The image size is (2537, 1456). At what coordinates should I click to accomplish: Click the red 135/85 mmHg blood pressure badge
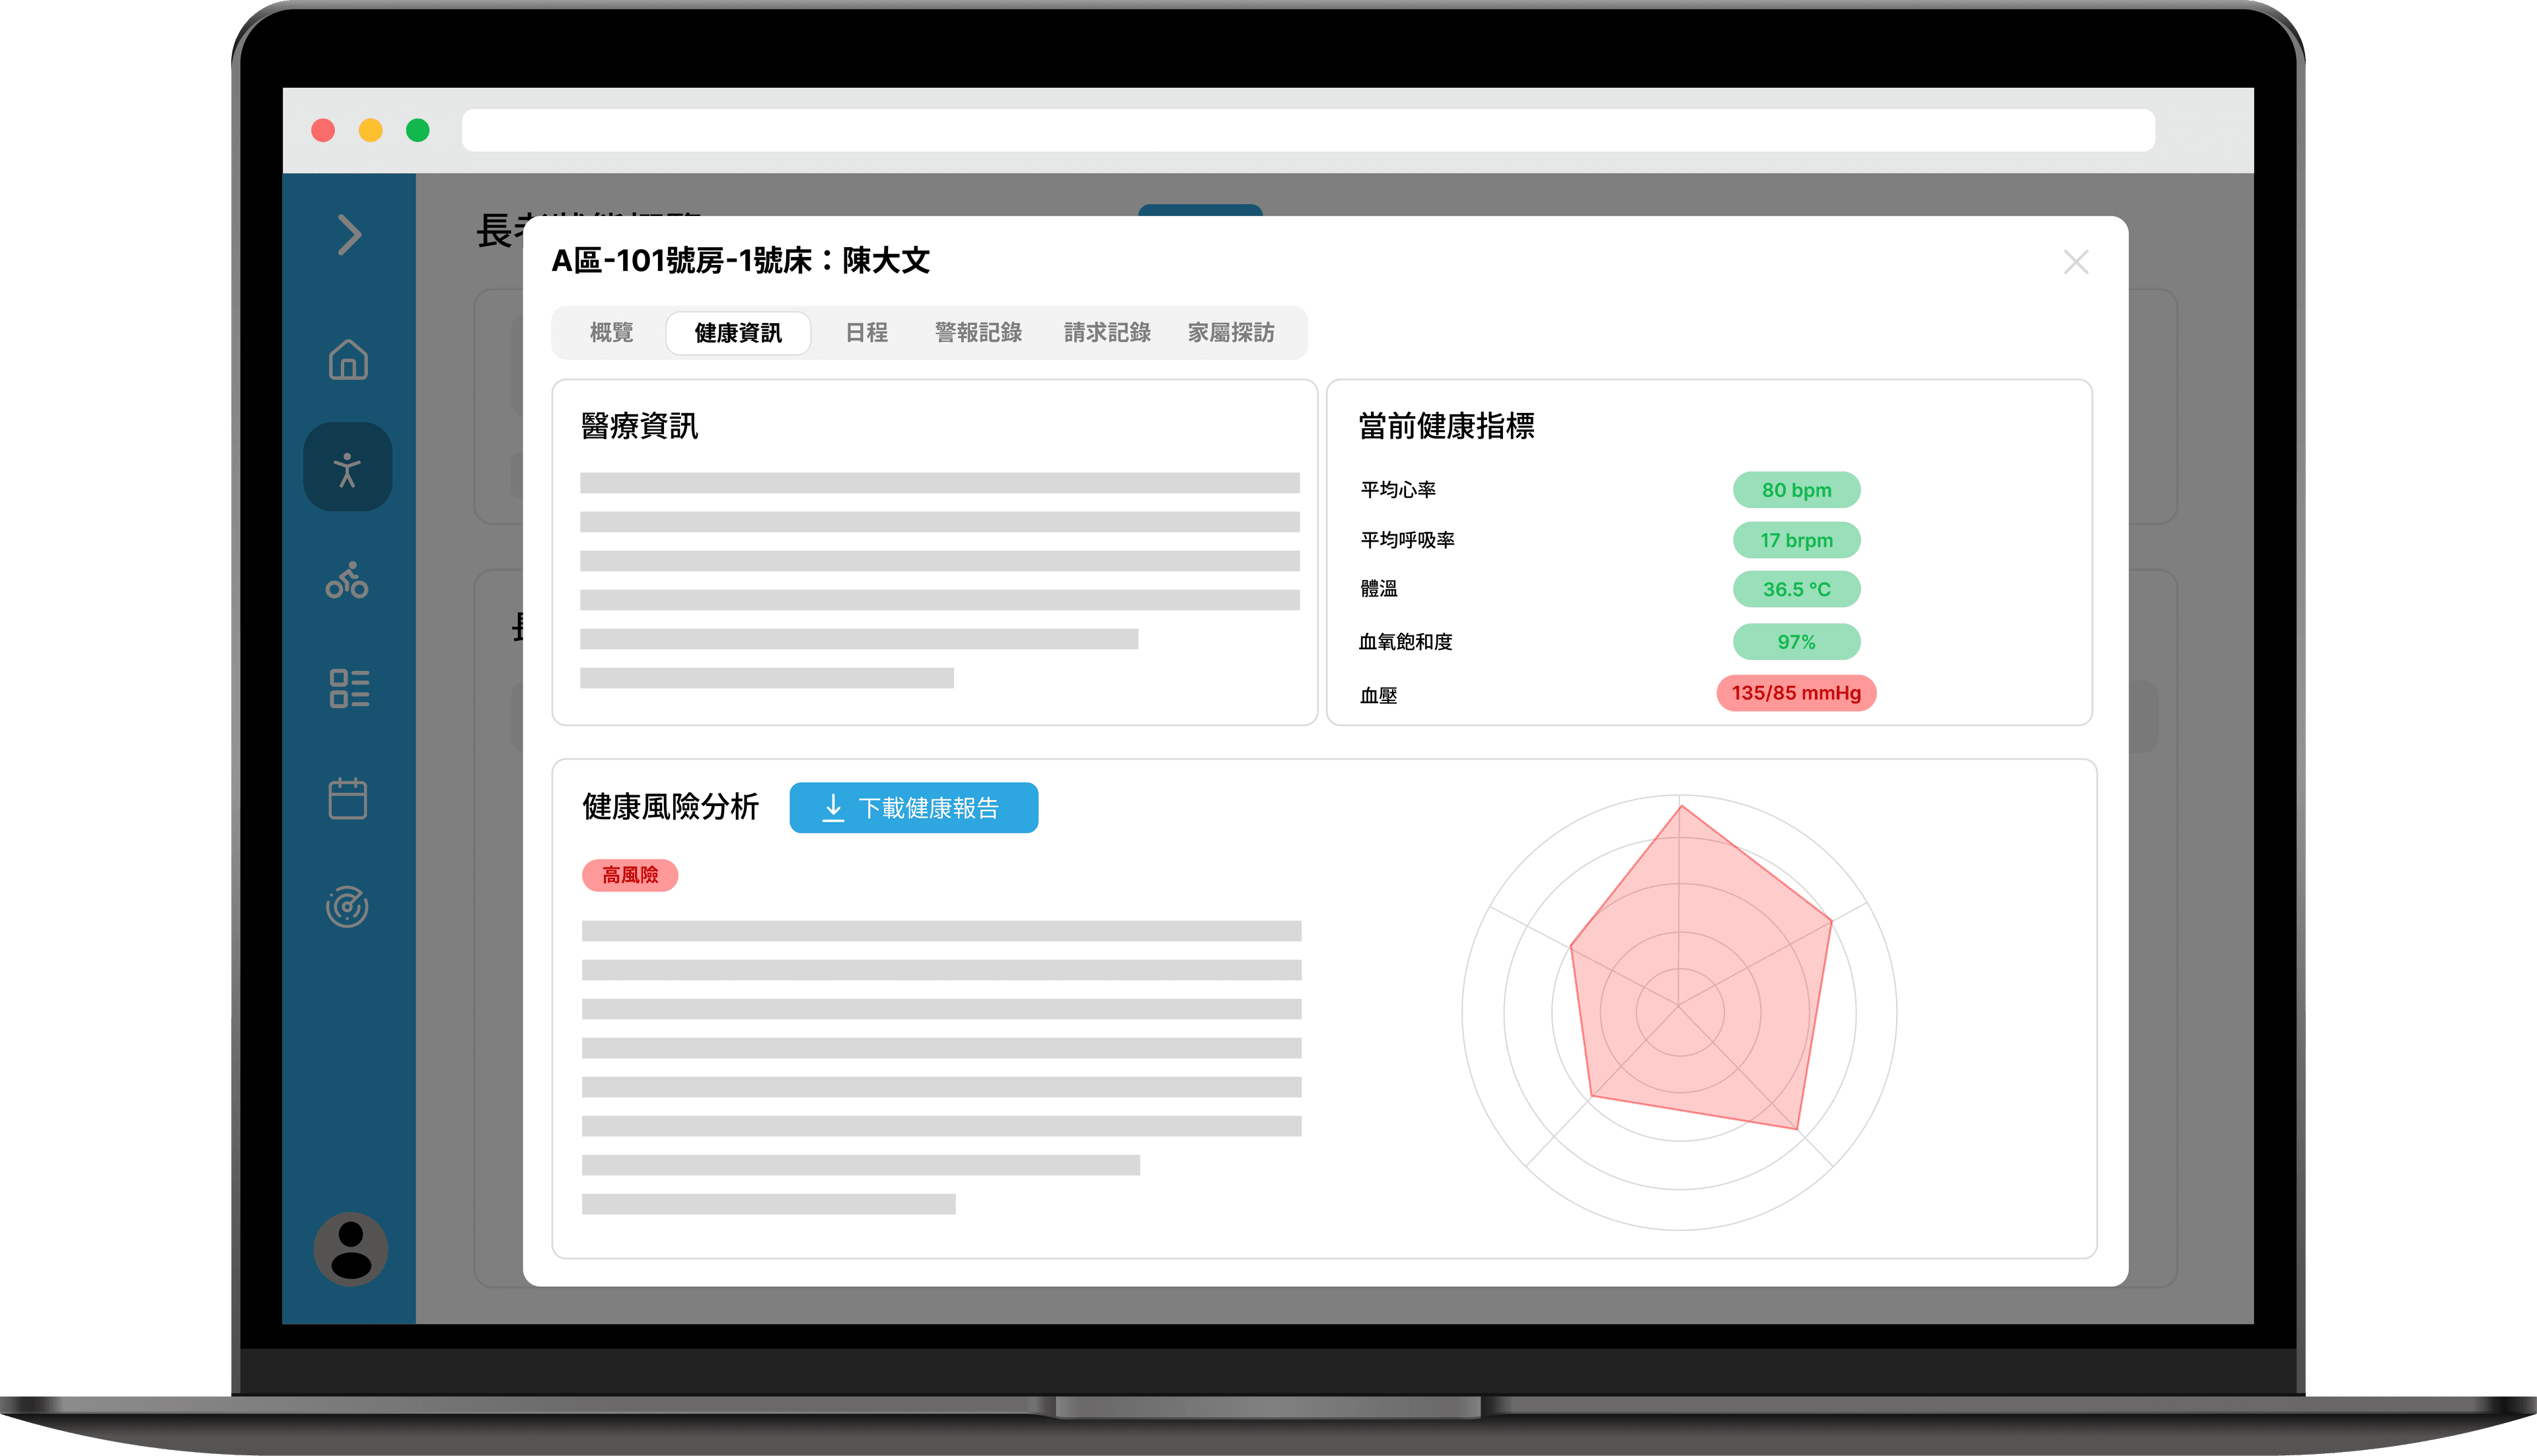1795,693
